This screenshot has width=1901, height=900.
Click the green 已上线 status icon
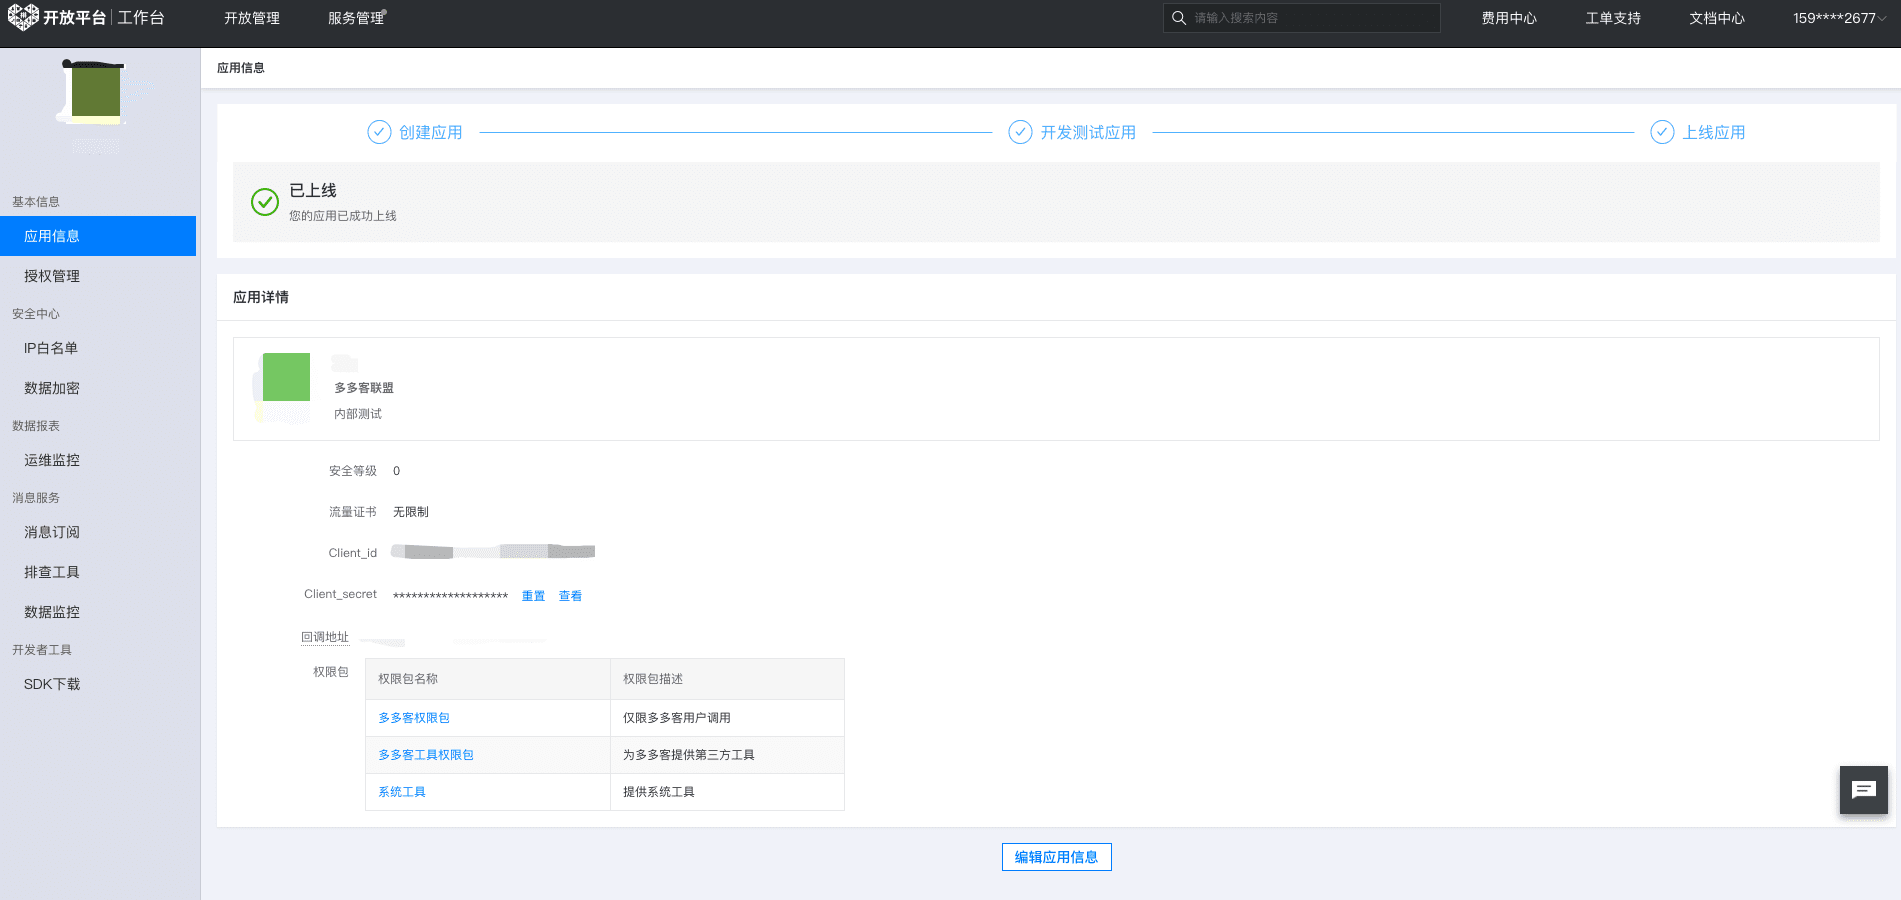pos(265,202)
